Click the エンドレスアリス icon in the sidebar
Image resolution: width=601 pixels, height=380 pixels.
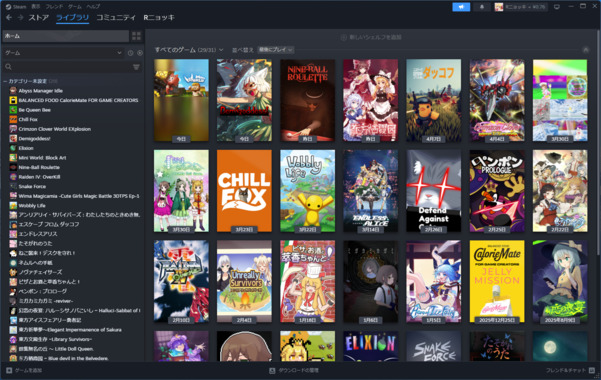click(13, 234)
